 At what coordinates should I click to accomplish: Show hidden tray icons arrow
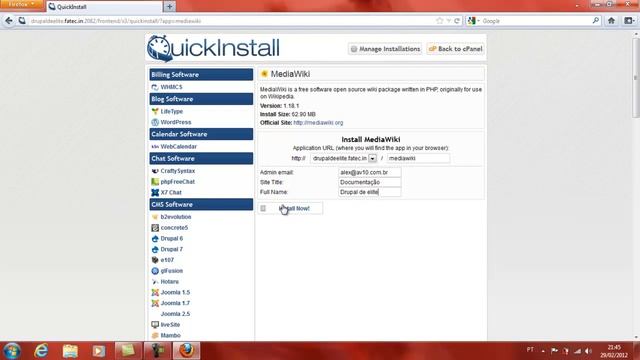tap(543, 351)
